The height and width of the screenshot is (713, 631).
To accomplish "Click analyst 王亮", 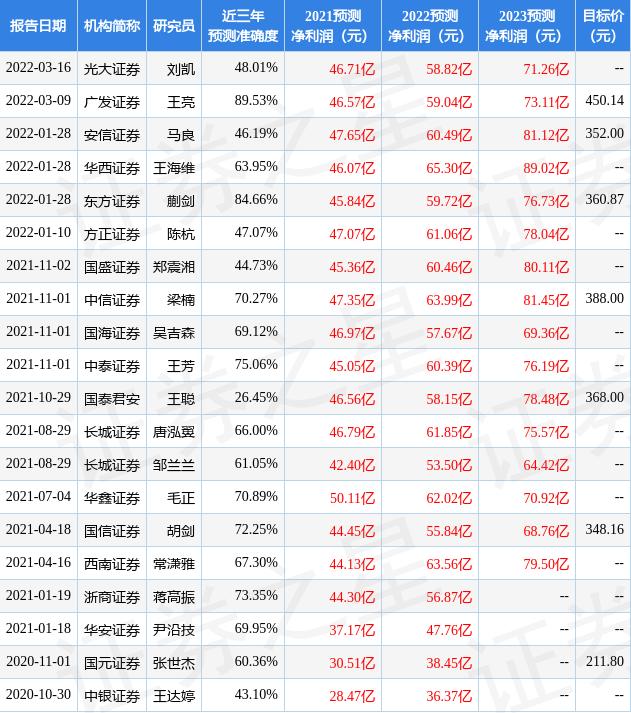I will pyautogui.click(x=181, y=102).
